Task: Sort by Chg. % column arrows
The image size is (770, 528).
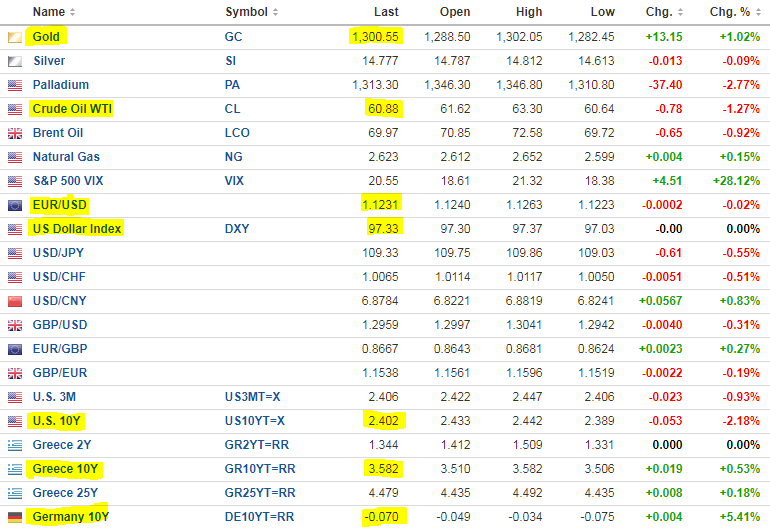Action: 758,12
